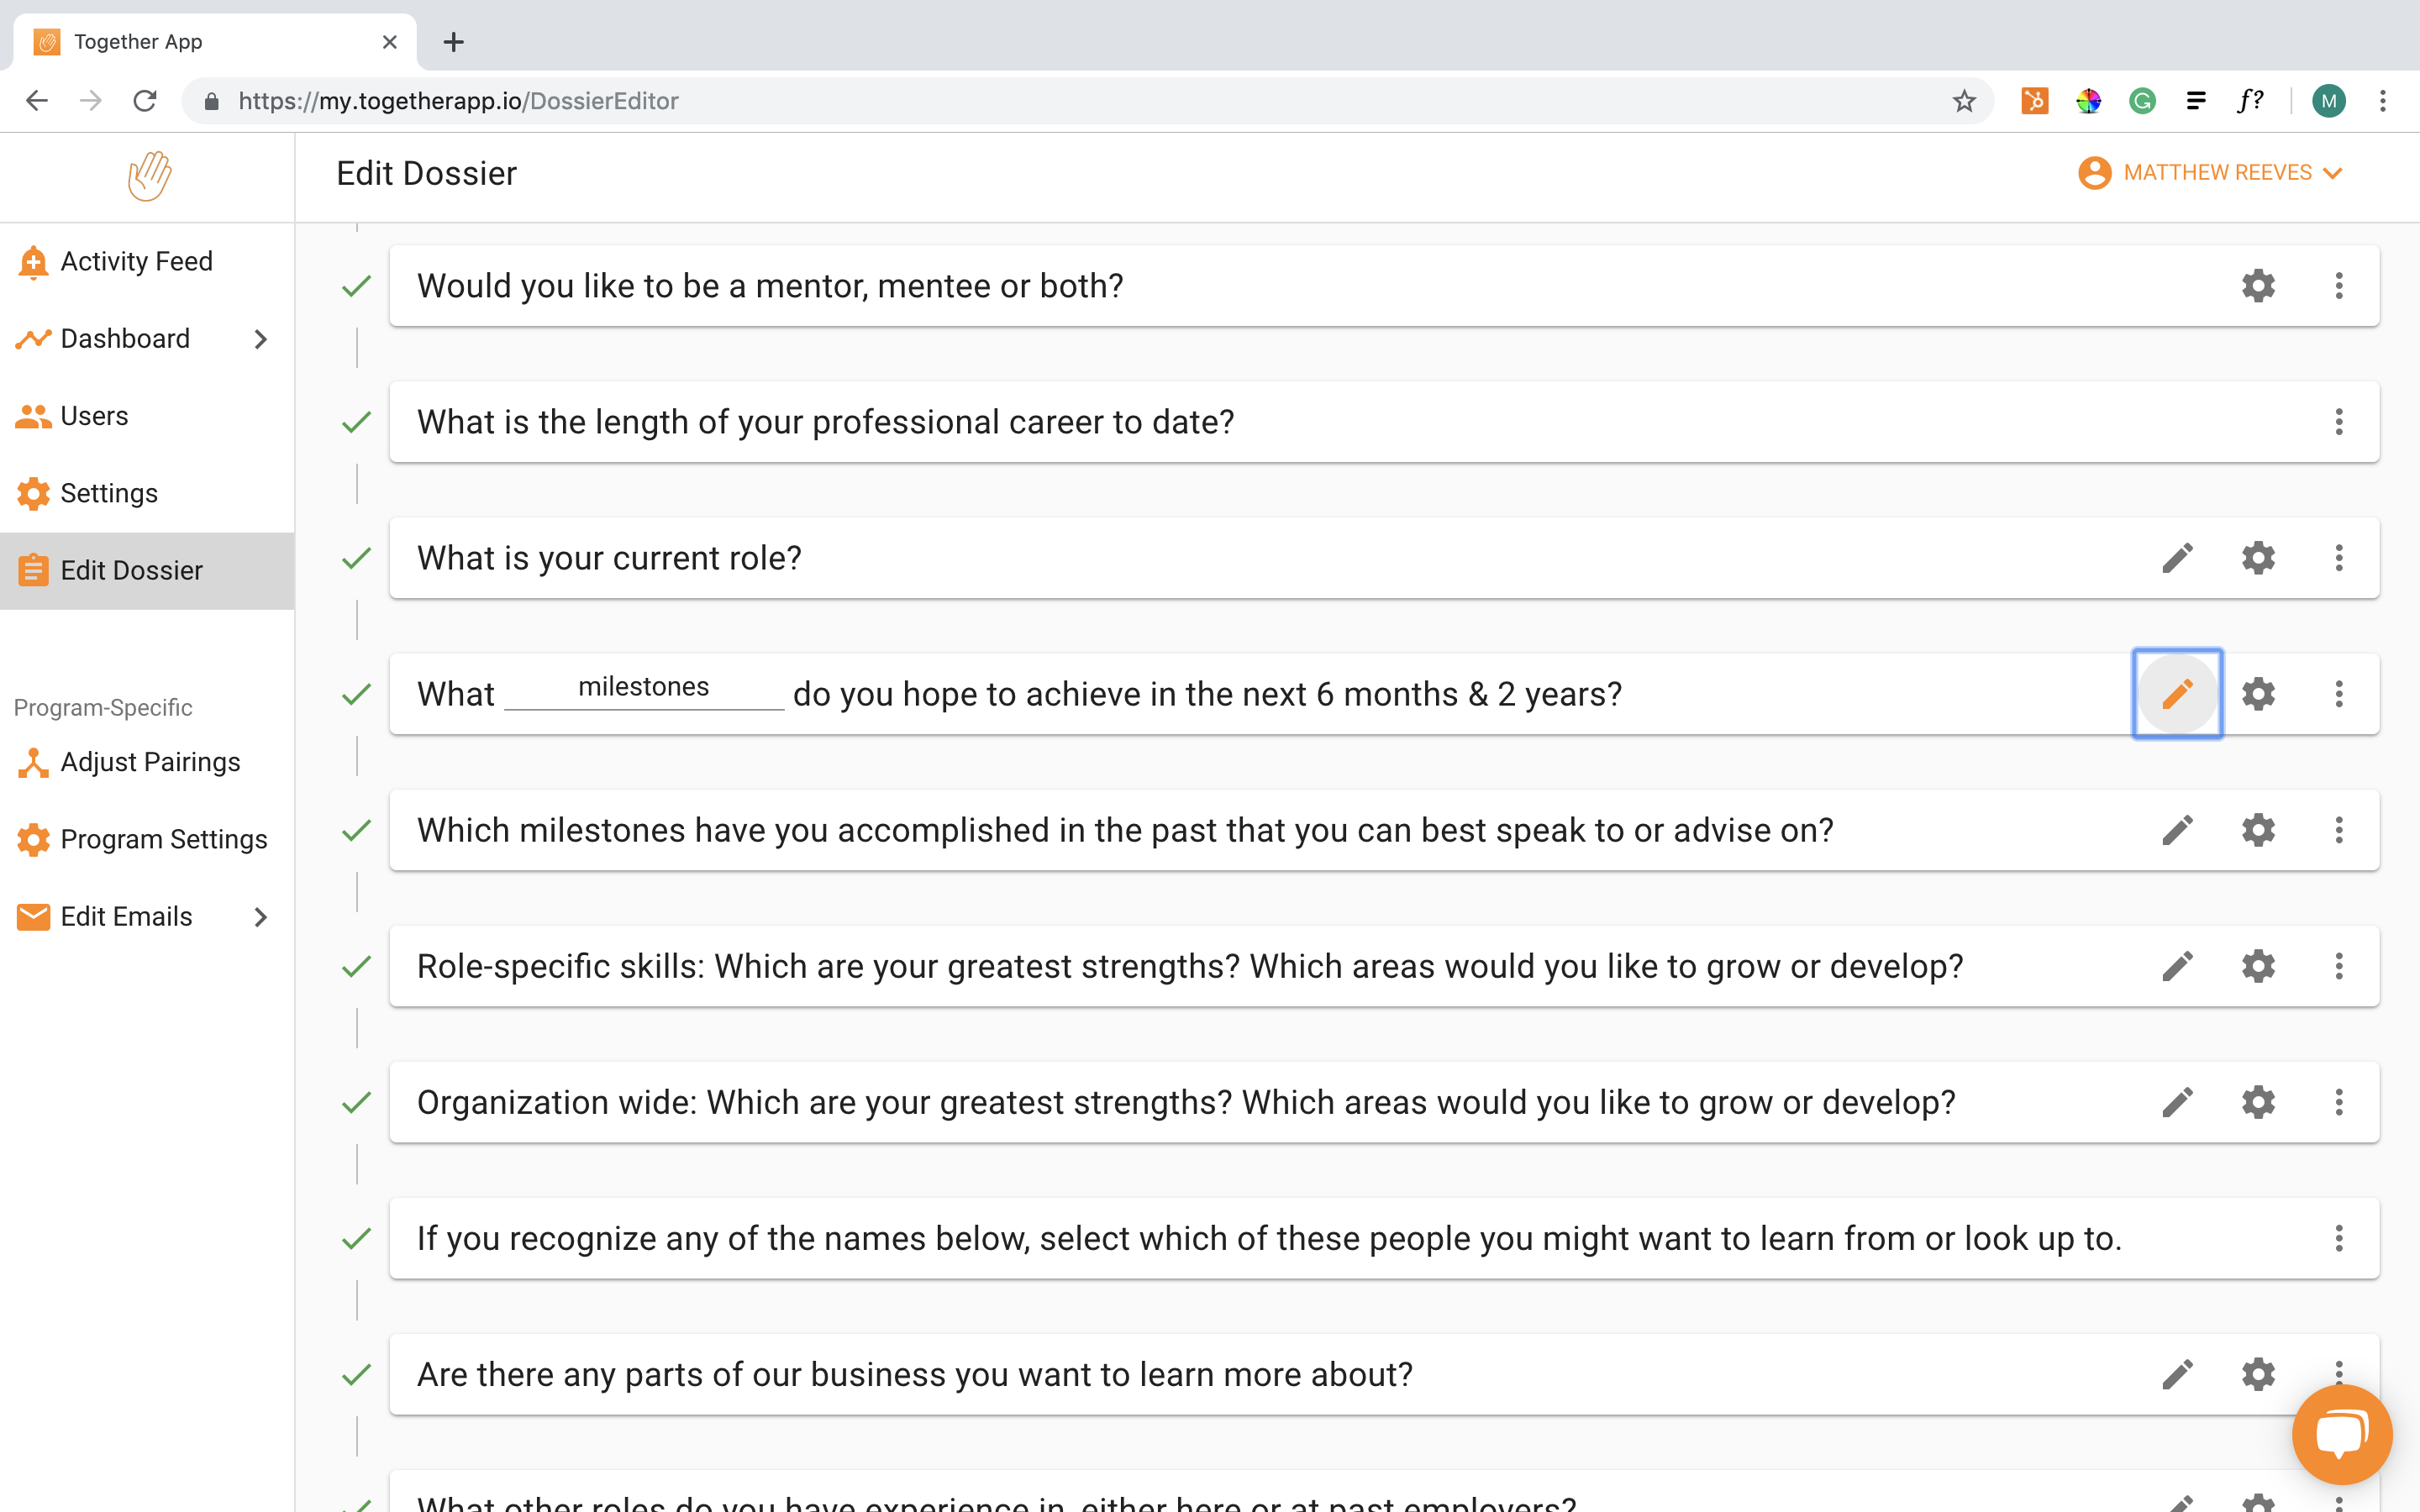Open gear settings for Role-specific skills question
The image size is (2420, 1512).
(2258, 966)
